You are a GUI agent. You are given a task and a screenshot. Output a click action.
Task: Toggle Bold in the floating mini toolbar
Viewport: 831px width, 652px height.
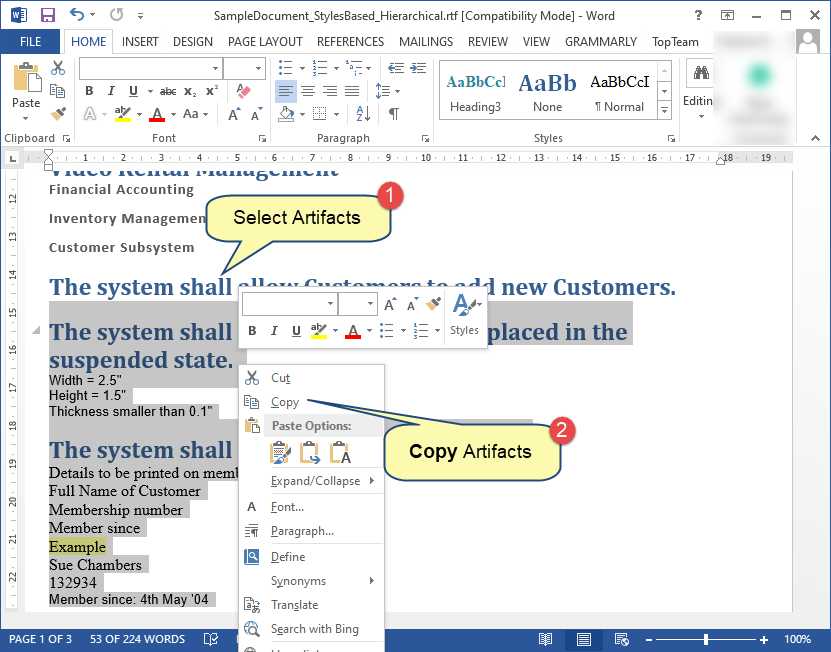[x=252, y=331]
